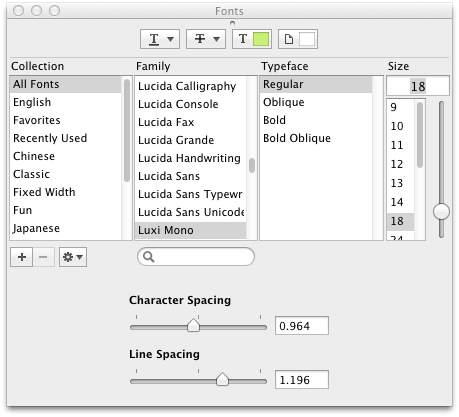Open the text underline style dropdown

pos(160,39)
